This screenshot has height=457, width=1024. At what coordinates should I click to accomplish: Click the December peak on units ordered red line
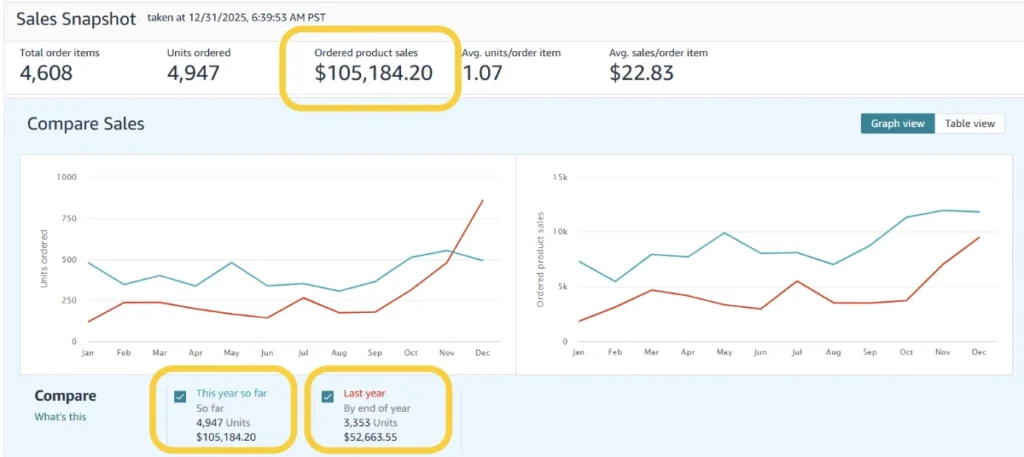pos(483,200)
